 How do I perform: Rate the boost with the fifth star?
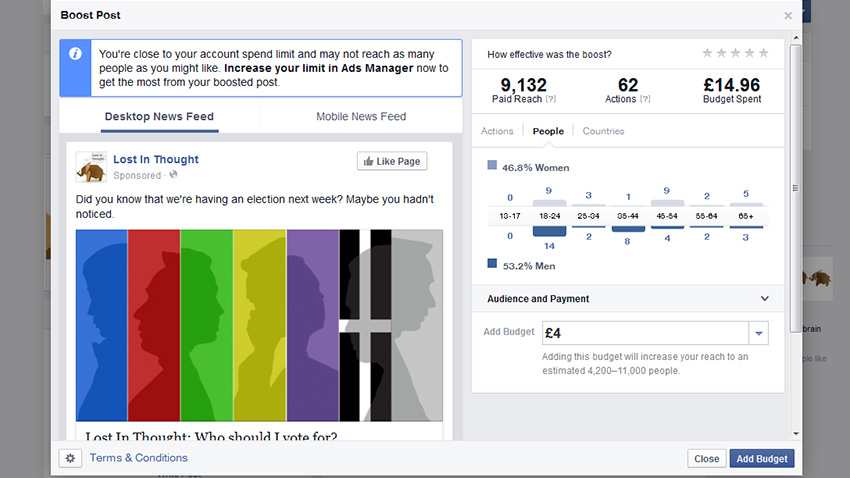point(764,53)
